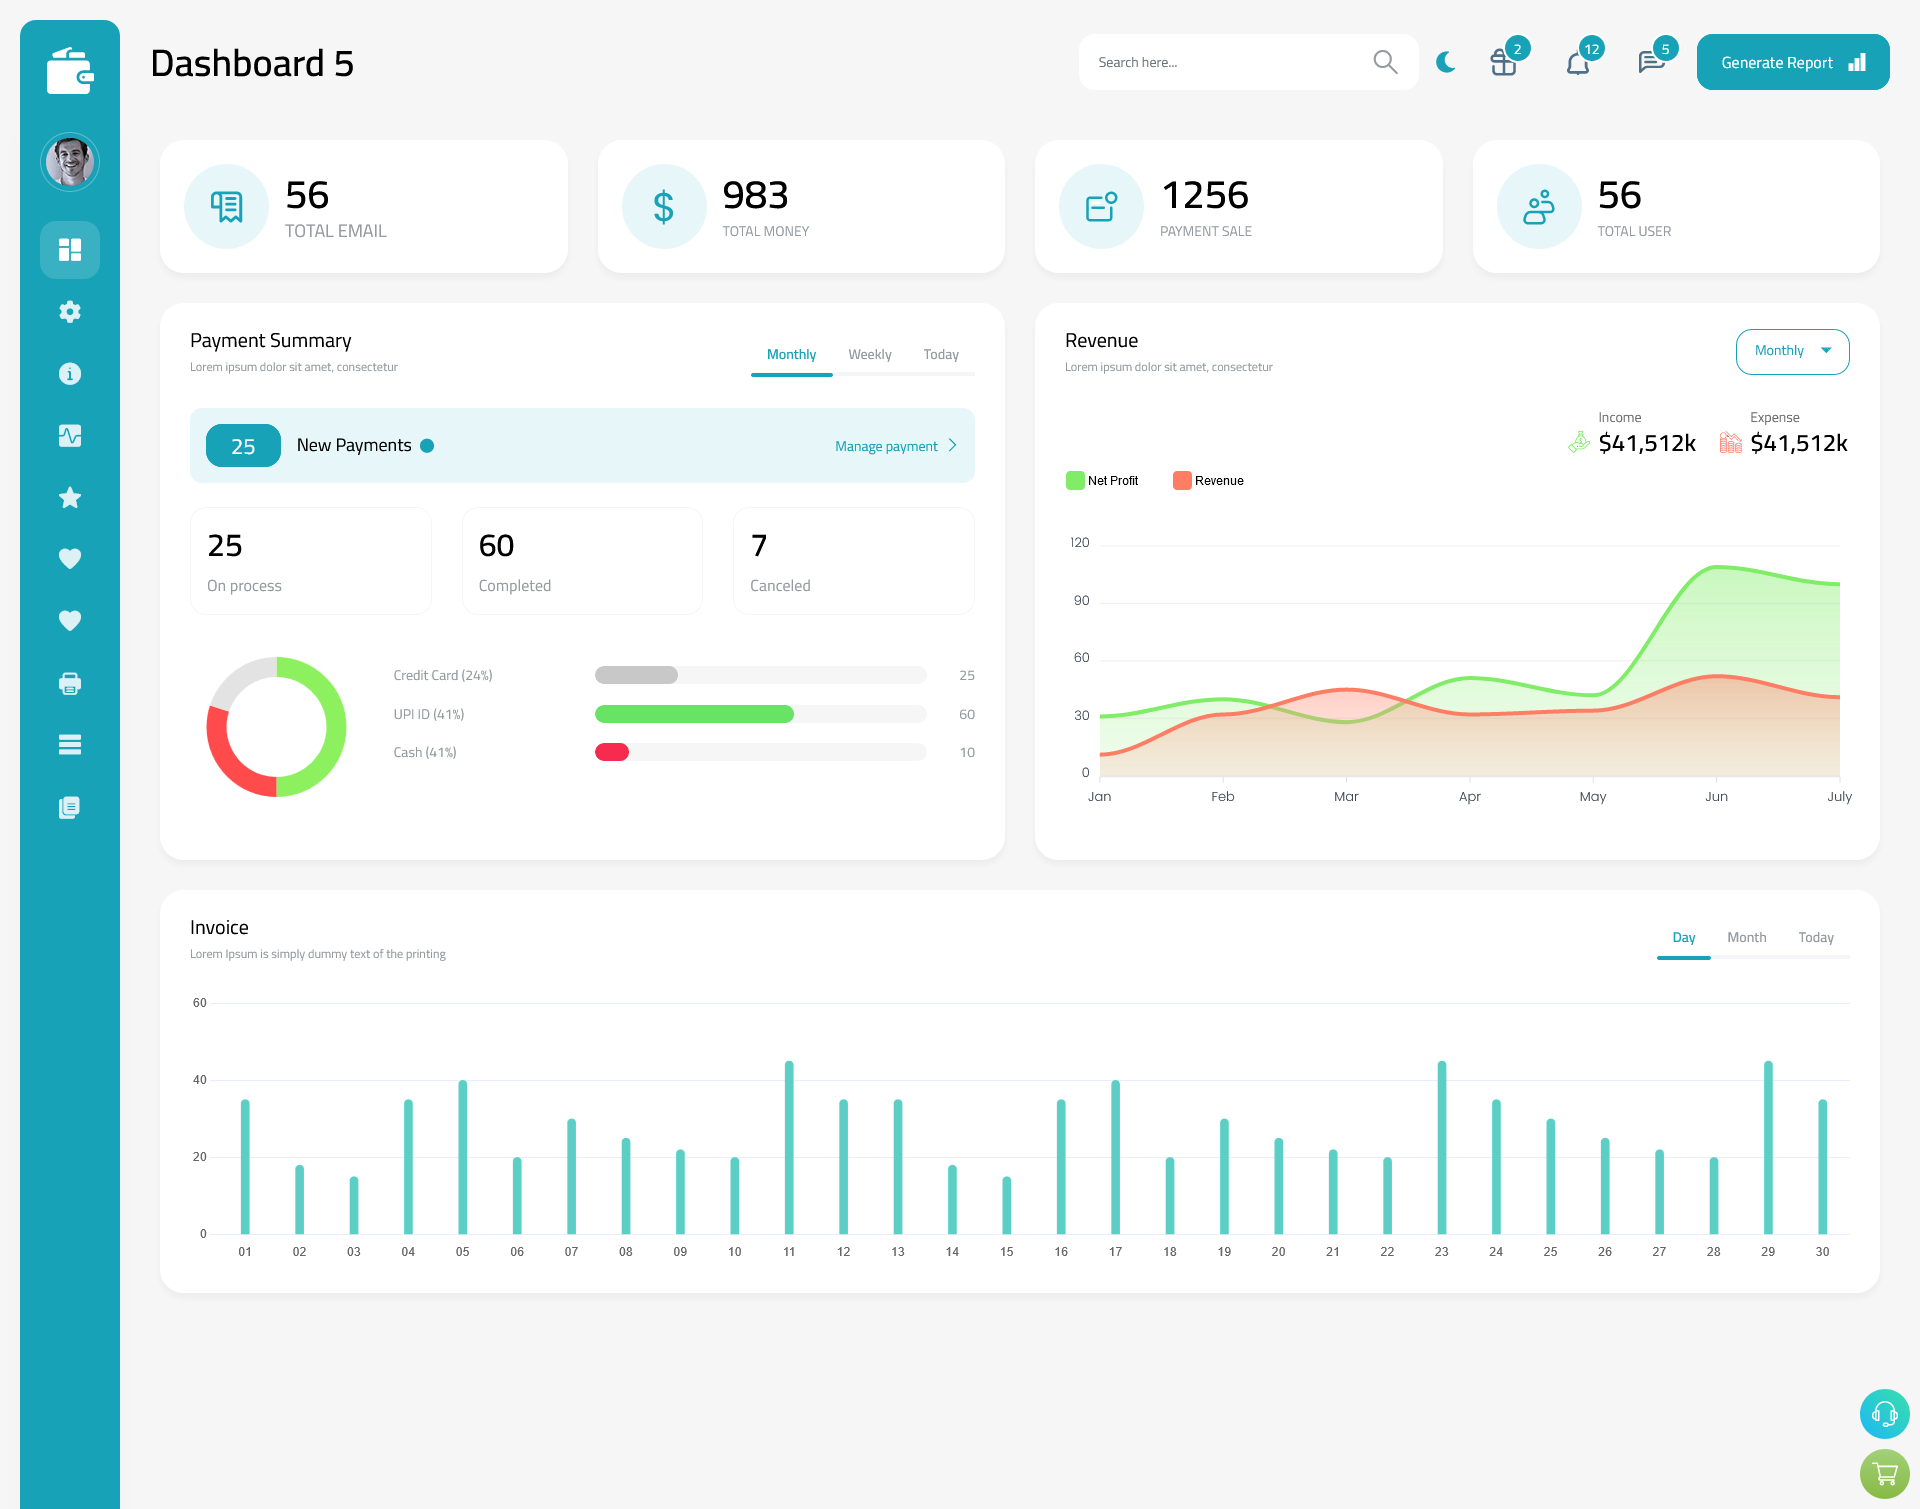The image size is (1920, 1509).
Task: Toggle to Weekly payment summary view
Action: (x=868, y=354)
